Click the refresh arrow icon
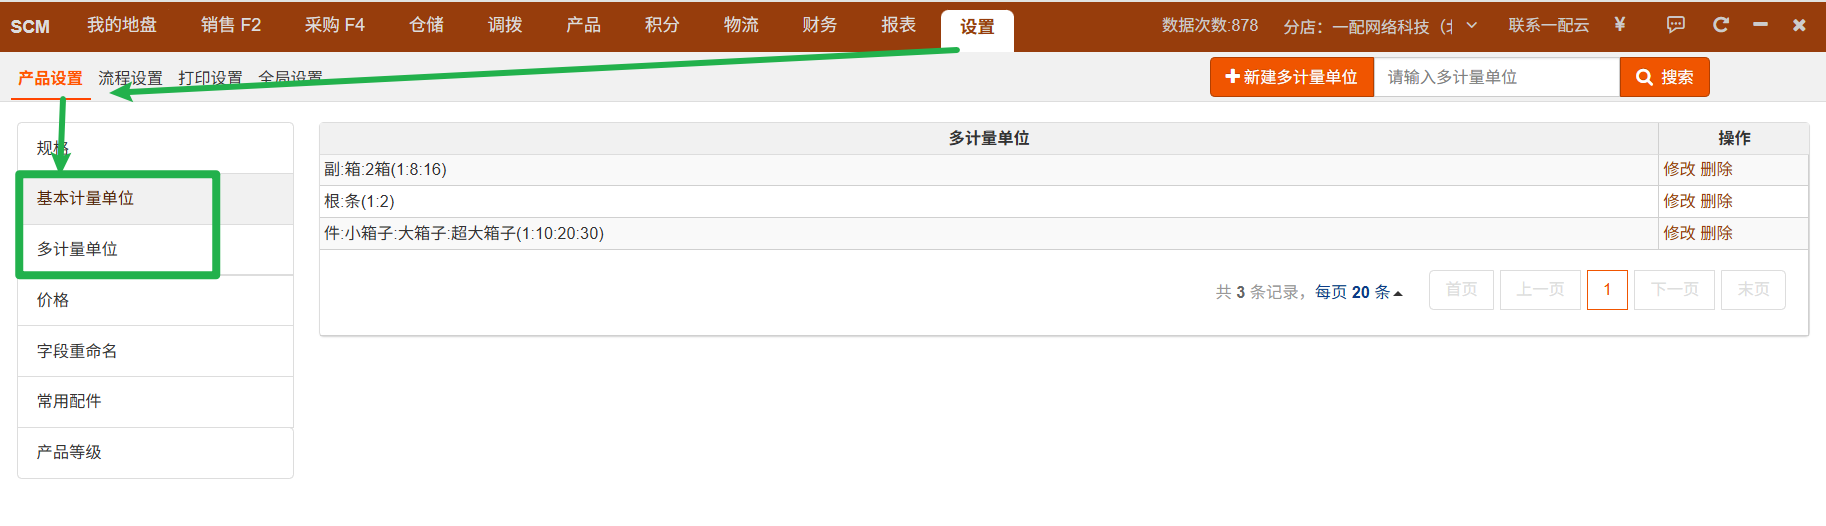 tap(1720, 25)
